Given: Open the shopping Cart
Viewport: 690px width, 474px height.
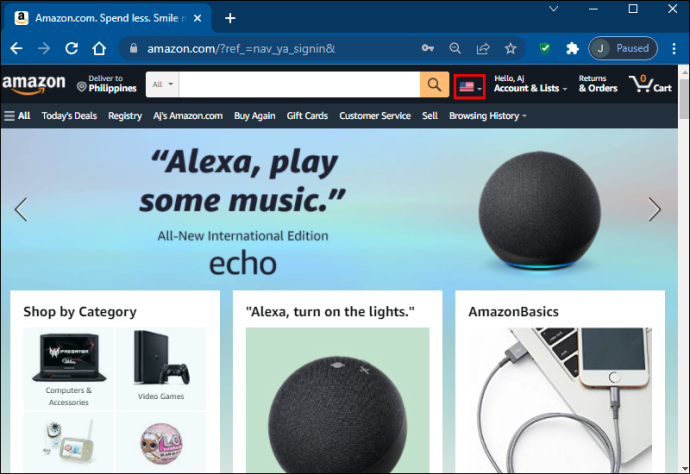Looking at the screenshot, I should 650,84.
